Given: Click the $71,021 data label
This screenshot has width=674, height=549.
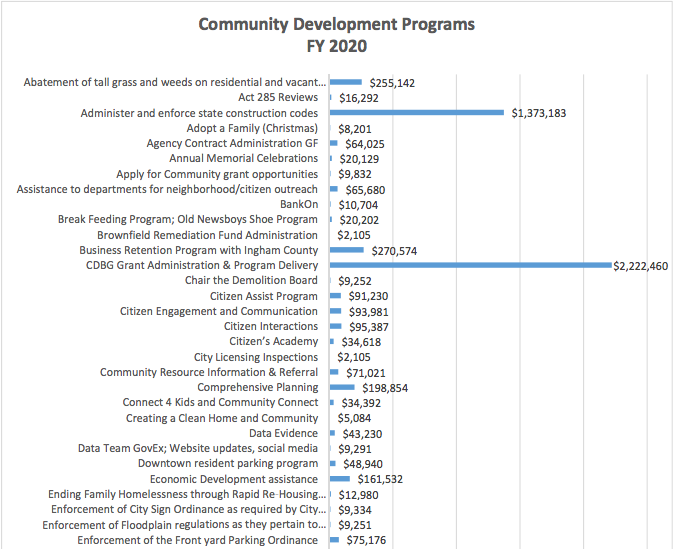Looking at the screenshot, I should click(x=365, y=373).
